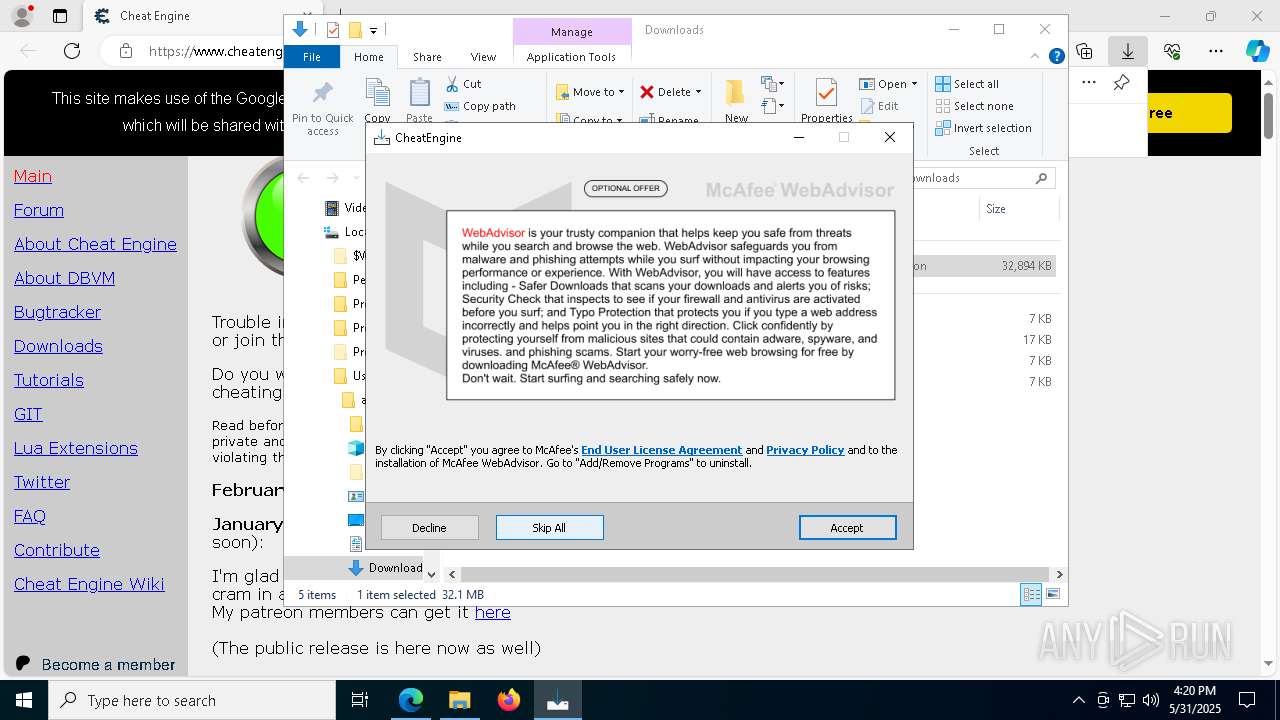
Task: Click the Properties checkmark icon
Action: click(x=826, y=93)
